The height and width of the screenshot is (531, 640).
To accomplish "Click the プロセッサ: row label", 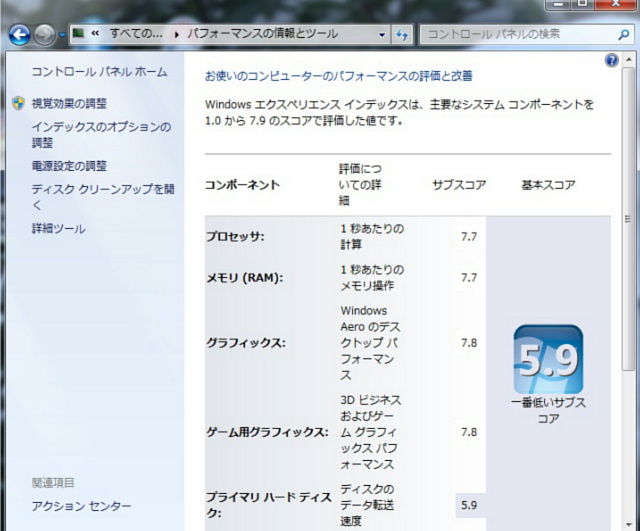I will tap(235, 236).
